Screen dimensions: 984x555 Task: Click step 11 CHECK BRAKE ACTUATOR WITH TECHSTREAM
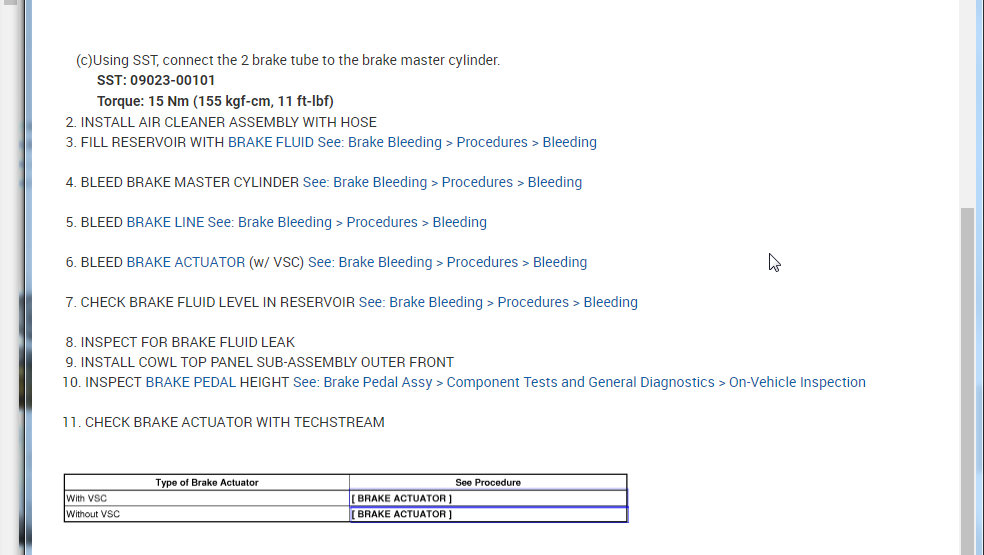pyautogui.click(x=233, y=422)
